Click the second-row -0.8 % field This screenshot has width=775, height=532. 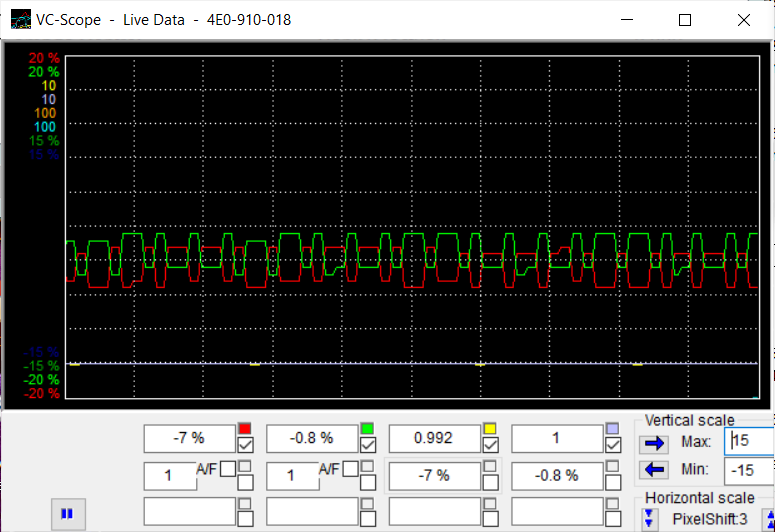click(x=556, y=475)
